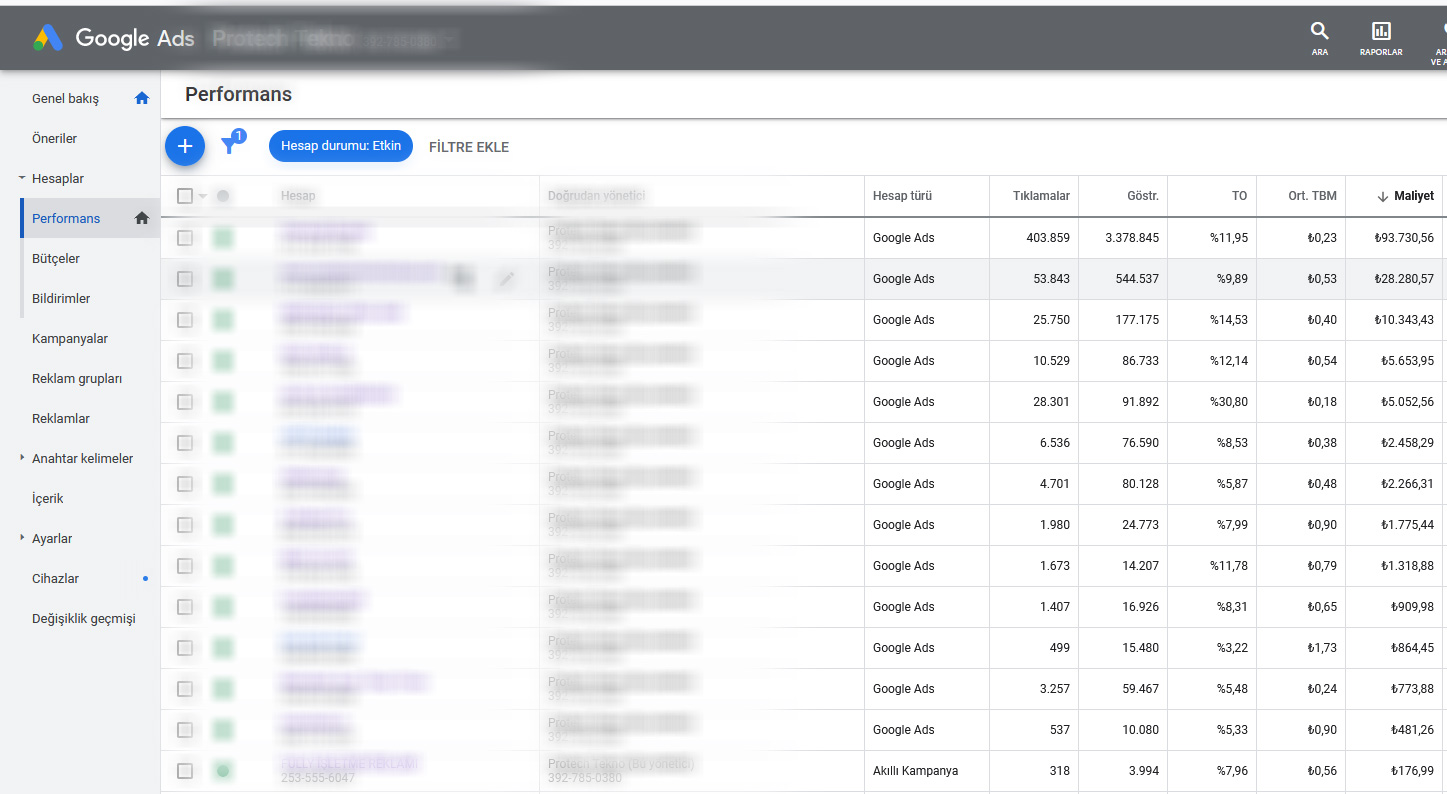Viewport: 1447px width, 794px height.
Task: Click the impressions value 15.480
Action: point(1141,648)
